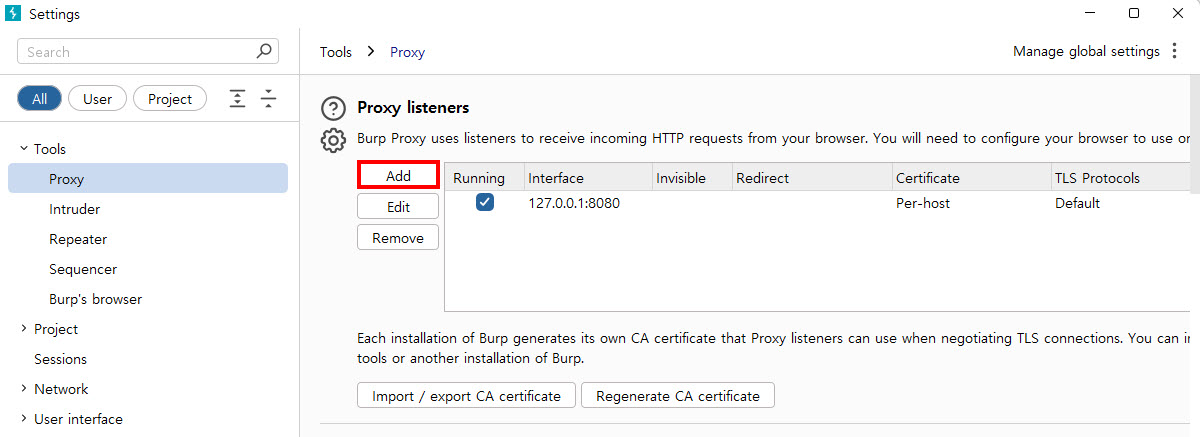Open Intruder settings in sidebar
Screen dimensions: 1200x437
[75, 209]
